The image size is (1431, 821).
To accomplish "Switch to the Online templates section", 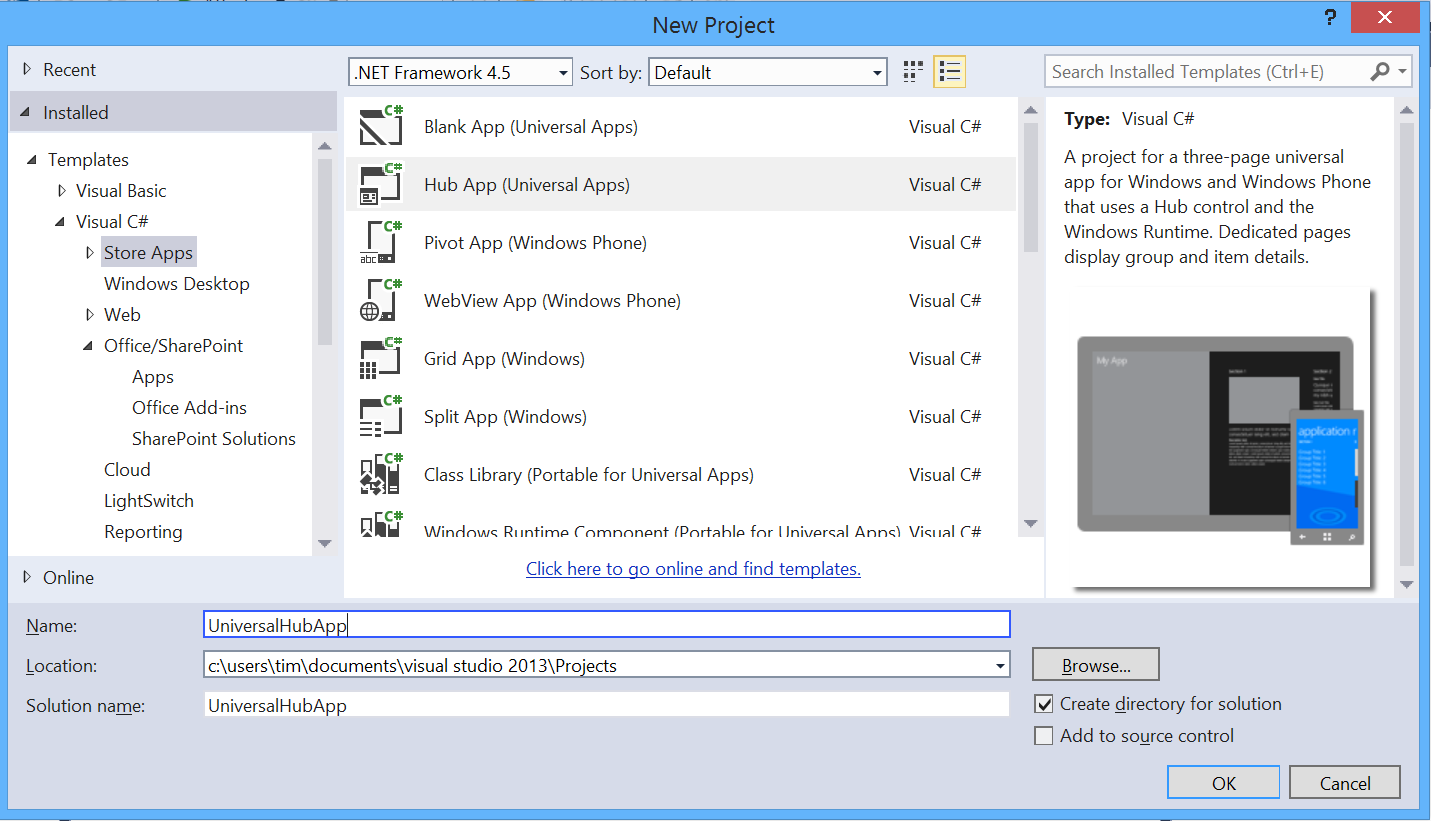I will point(68,577).
